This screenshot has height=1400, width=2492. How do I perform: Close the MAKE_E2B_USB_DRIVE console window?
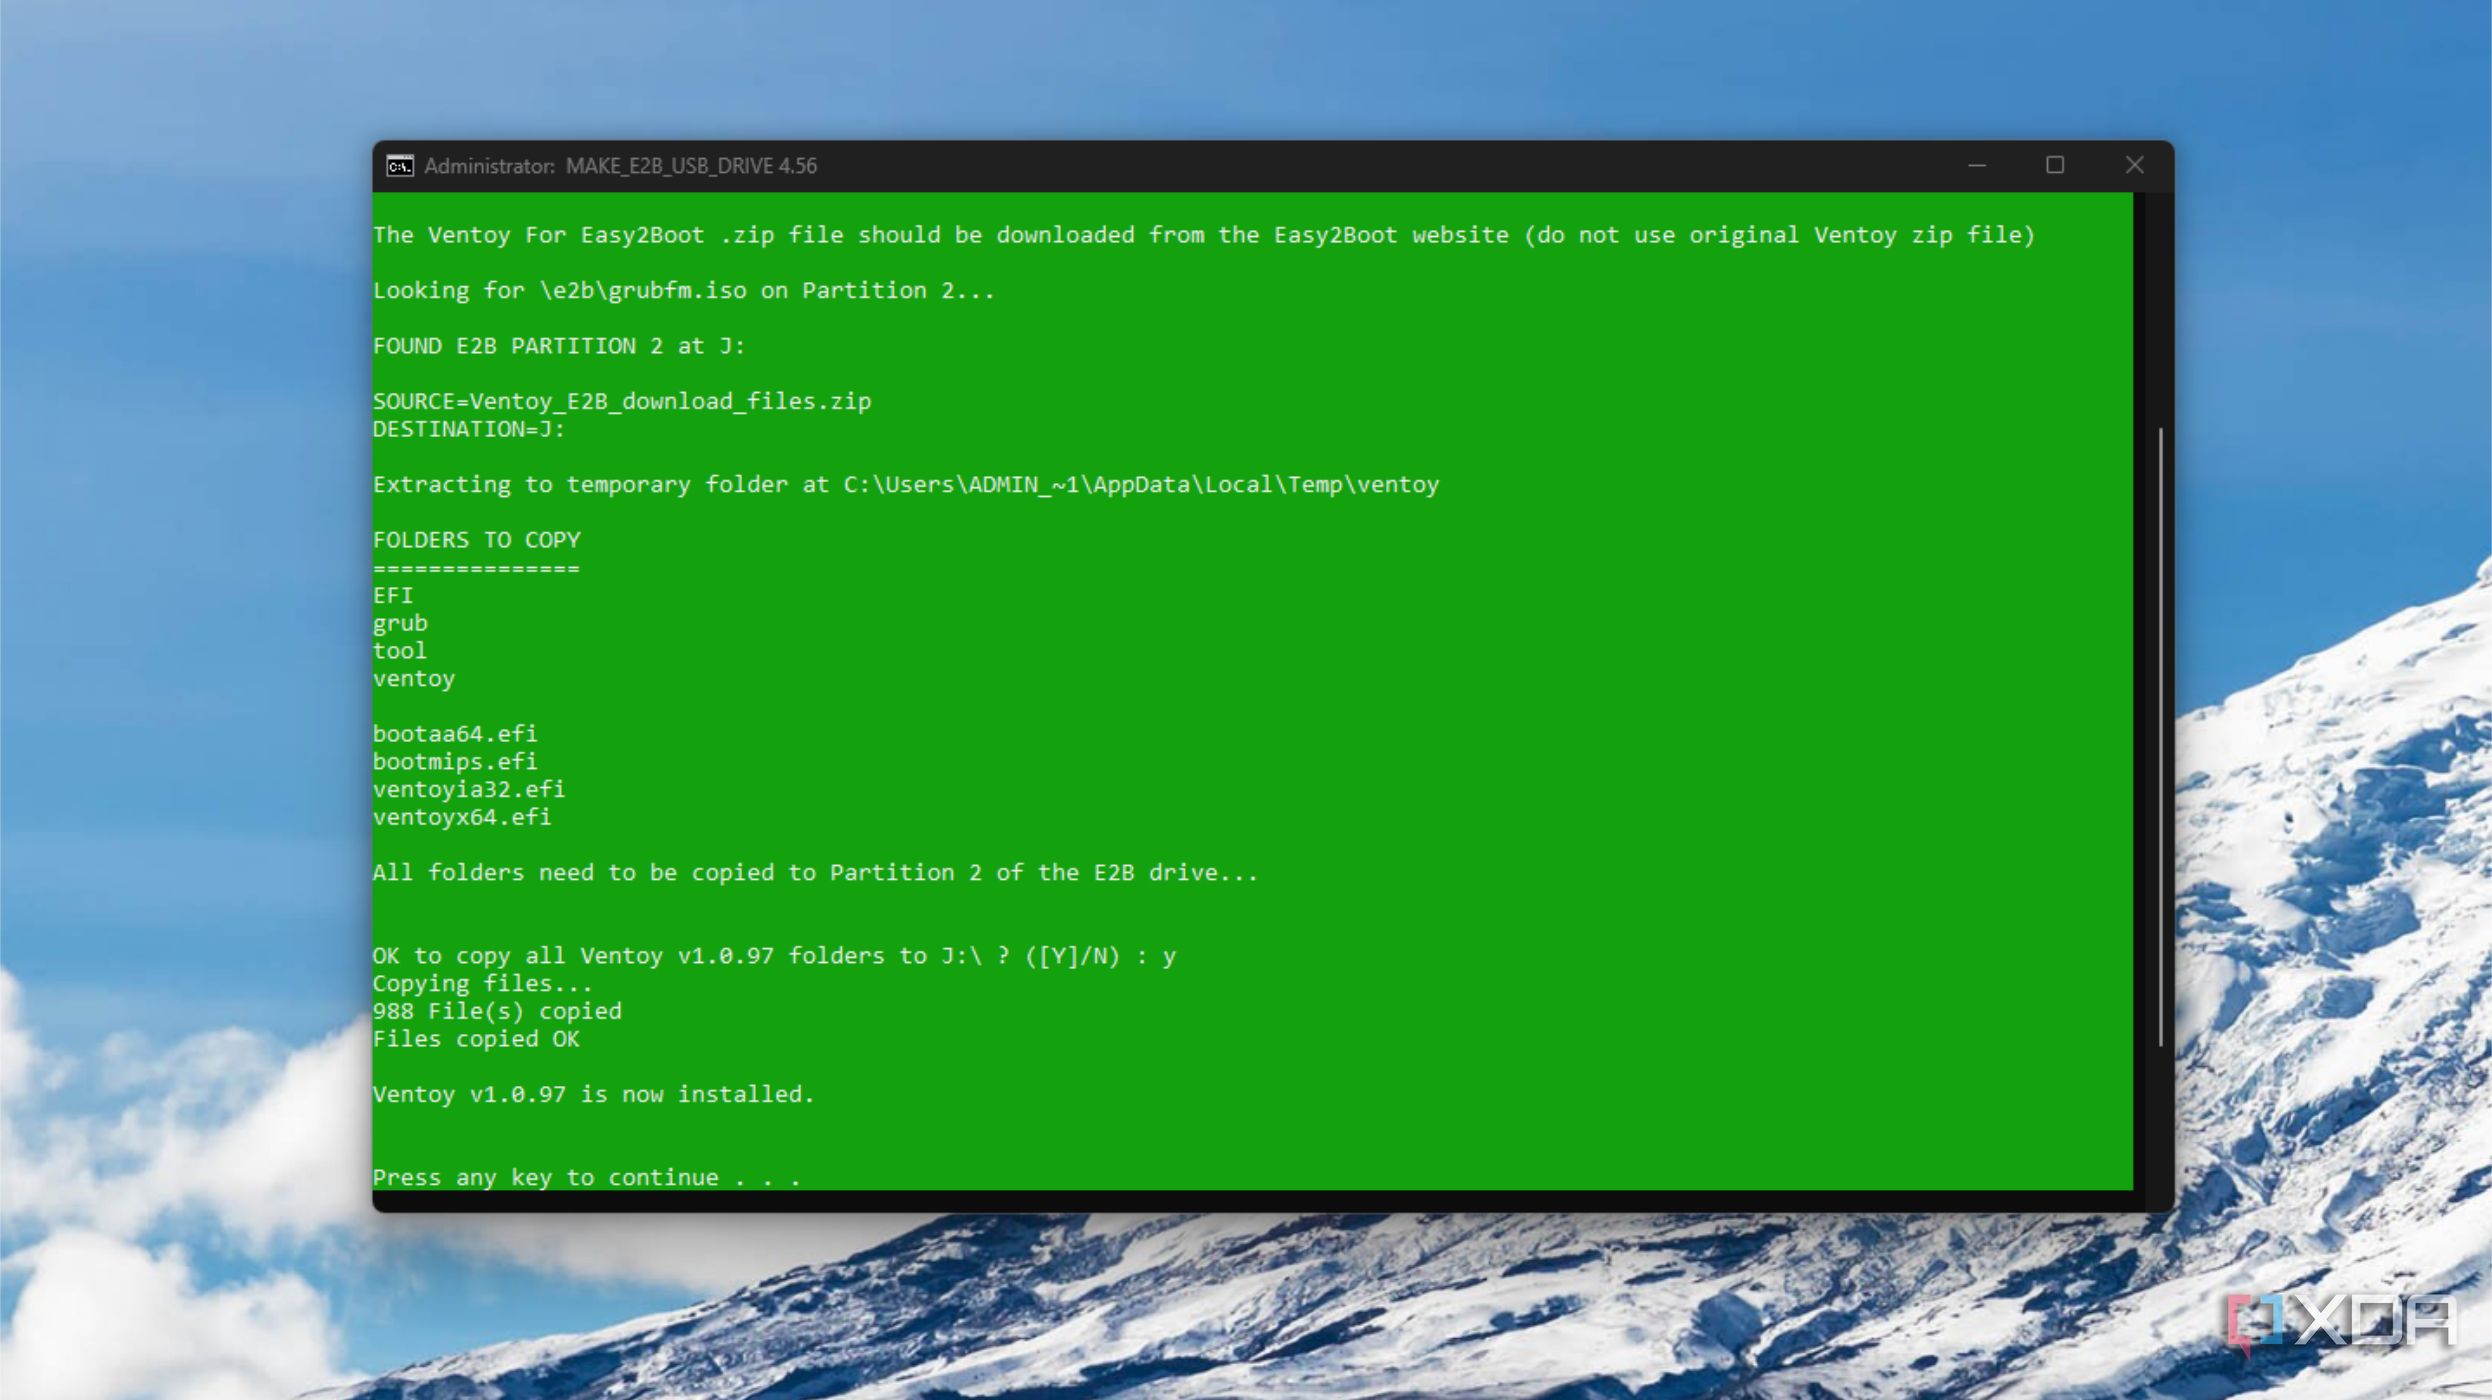(2134, 165)
